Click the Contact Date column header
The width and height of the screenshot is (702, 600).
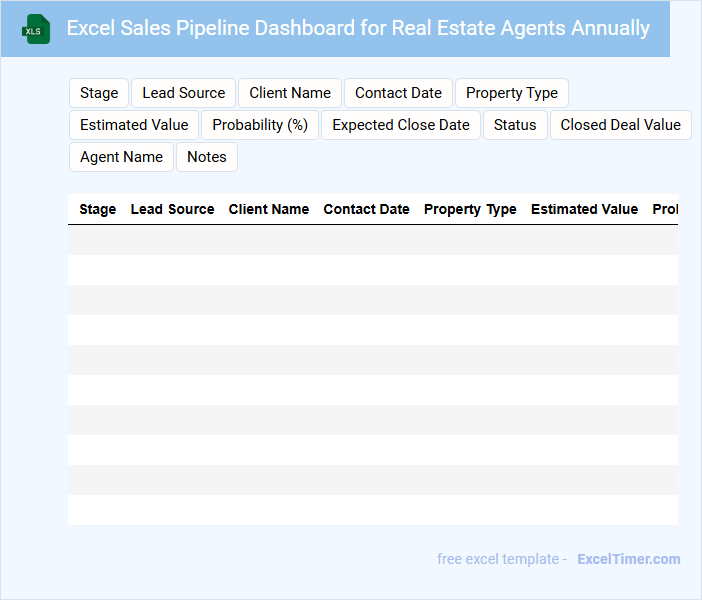(366, 209)
